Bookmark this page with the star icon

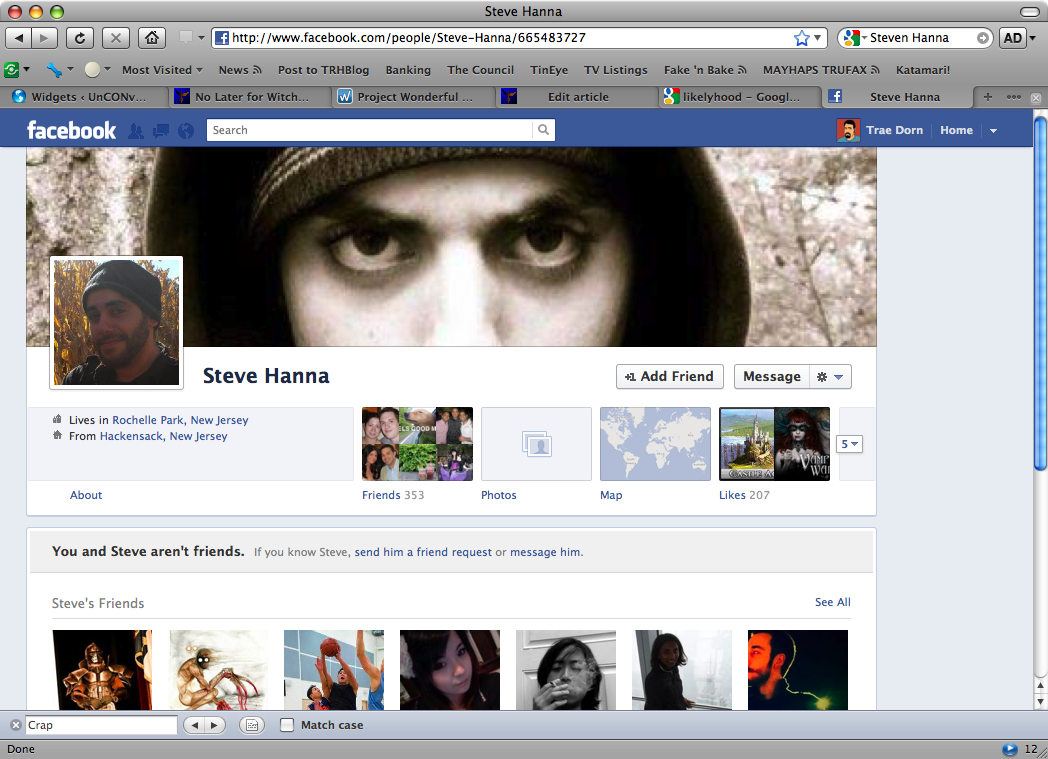click(x=801, y=38)
